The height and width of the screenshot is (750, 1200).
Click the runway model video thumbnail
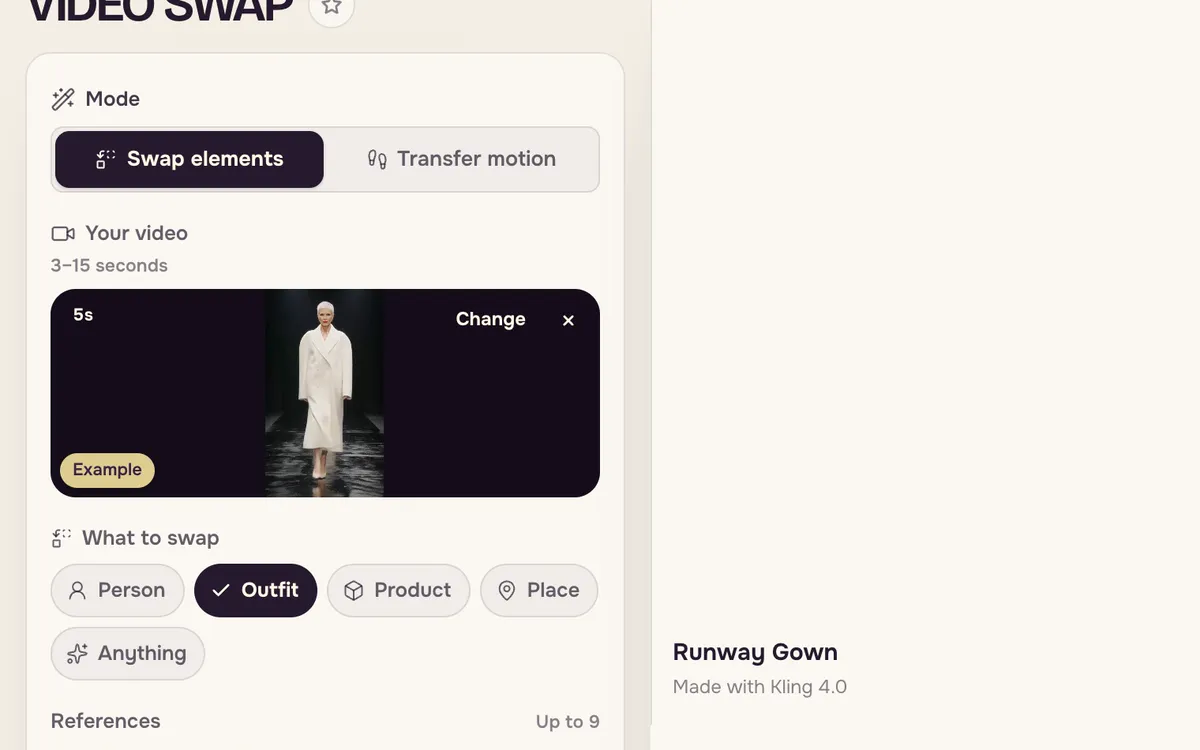click(x=324, y=393)
